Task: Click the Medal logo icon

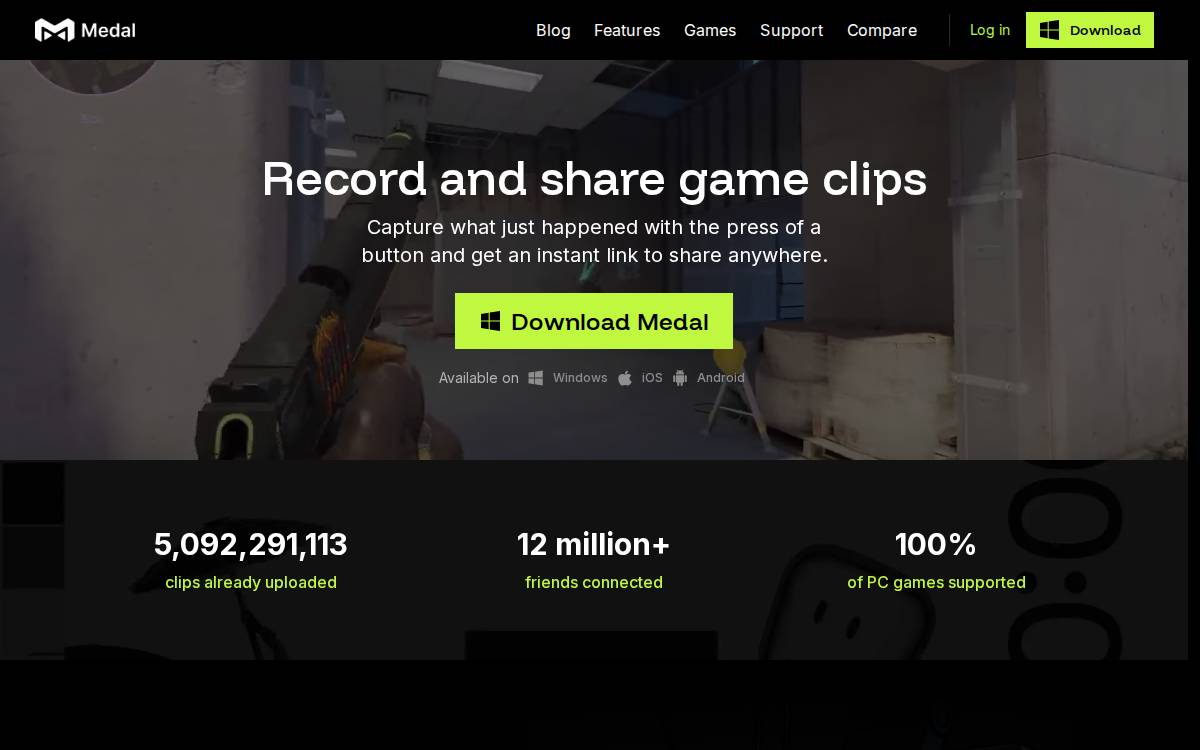Action: 54,30
